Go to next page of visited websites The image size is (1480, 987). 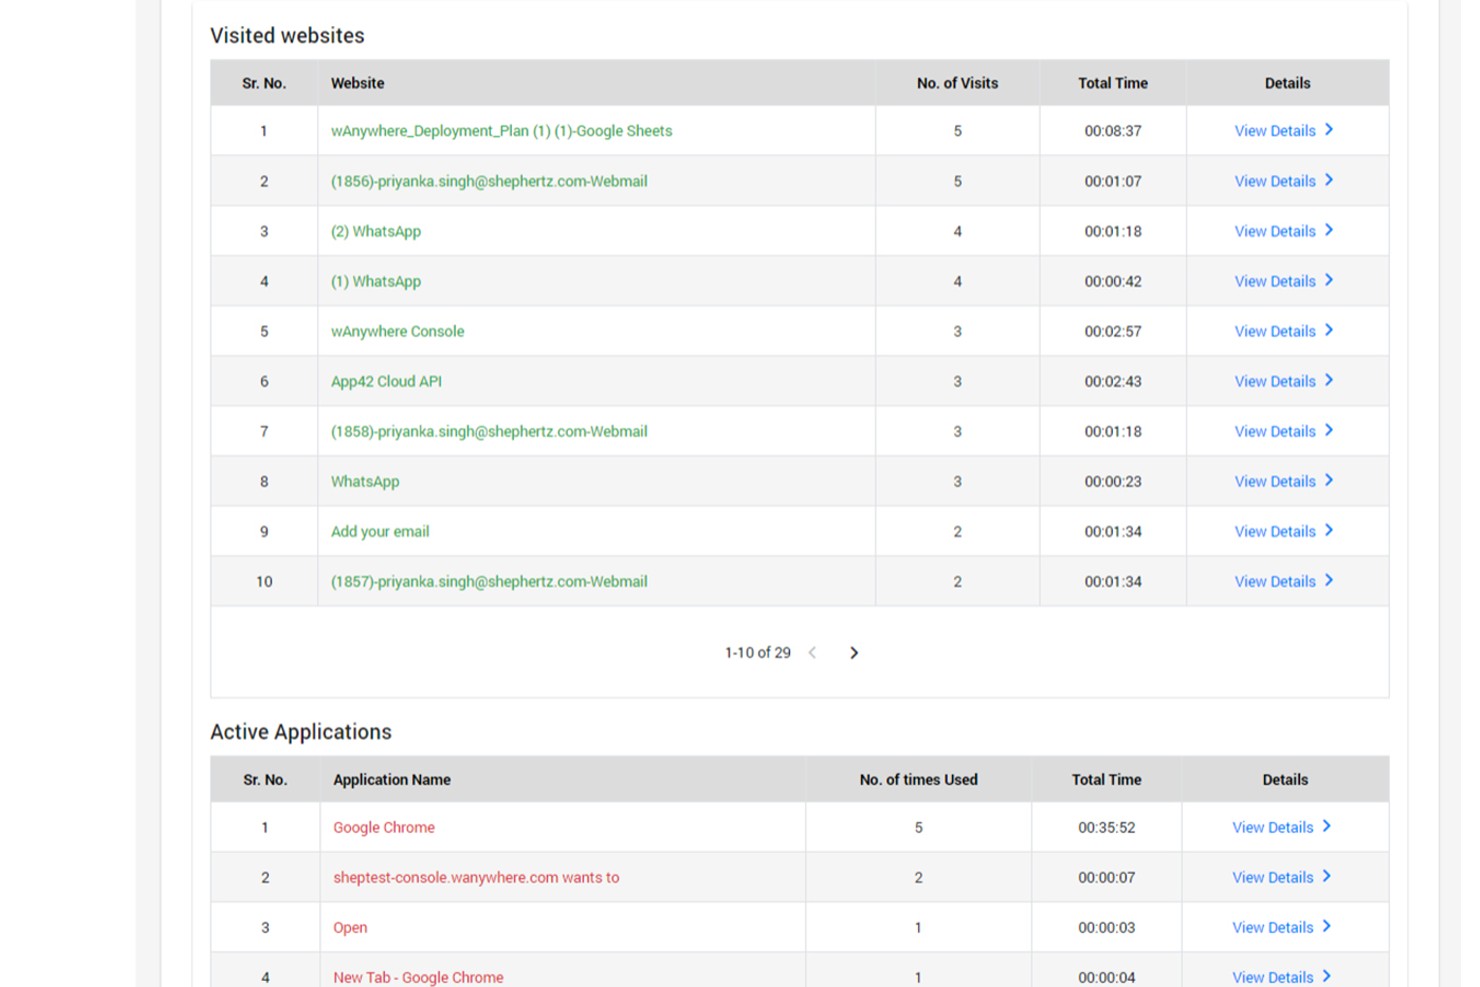[854, 653]
